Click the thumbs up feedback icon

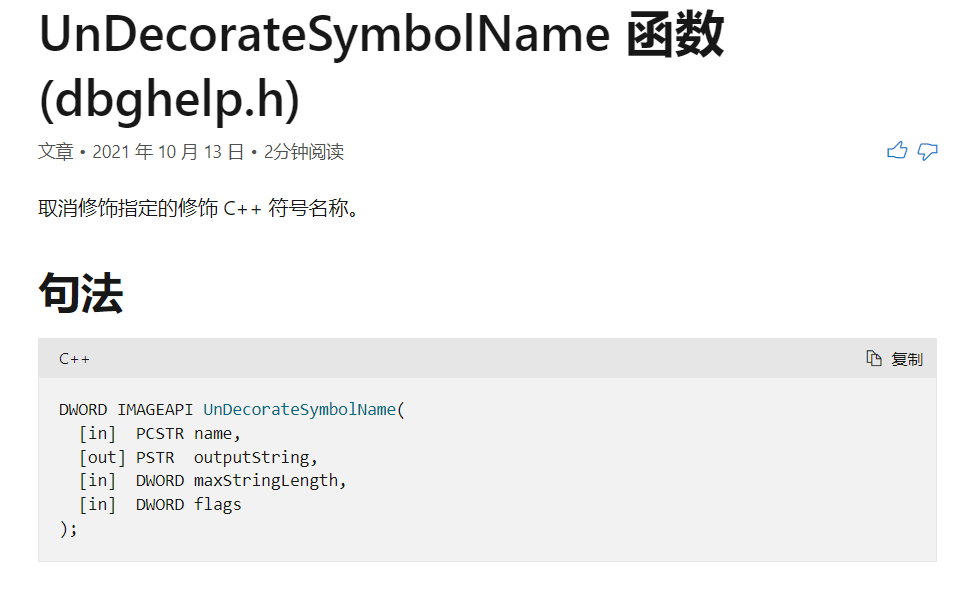click(897, 151)
